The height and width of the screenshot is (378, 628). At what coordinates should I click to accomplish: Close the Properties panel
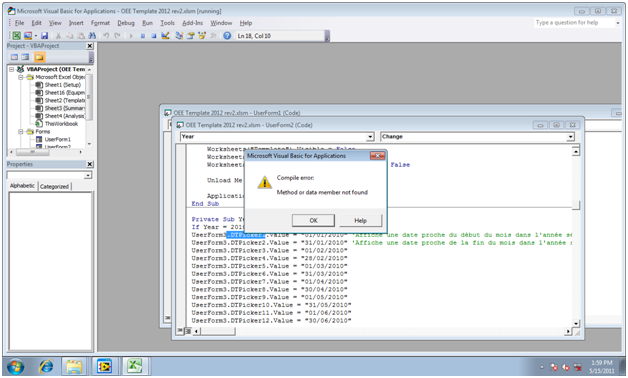coord(90,164)
